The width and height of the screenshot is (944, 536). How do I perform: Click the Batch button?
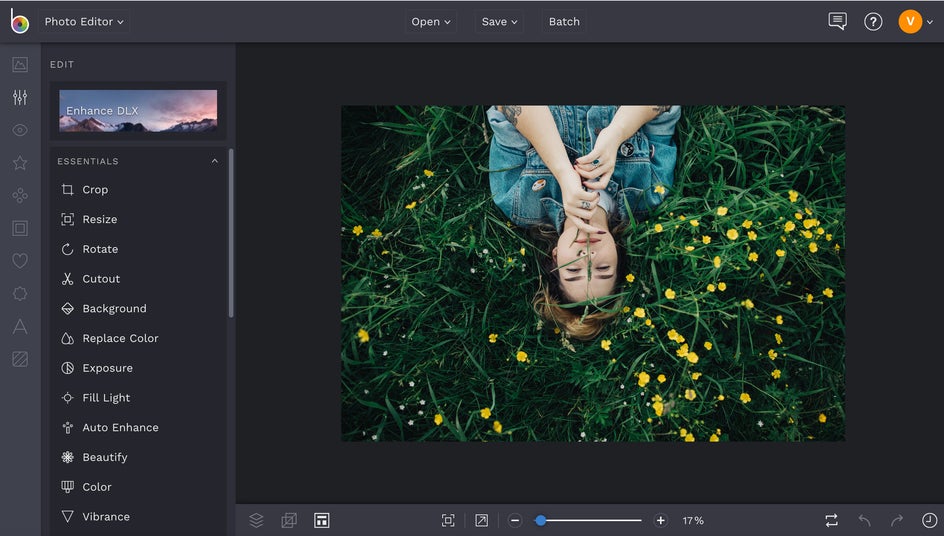(x=564, y=21)
